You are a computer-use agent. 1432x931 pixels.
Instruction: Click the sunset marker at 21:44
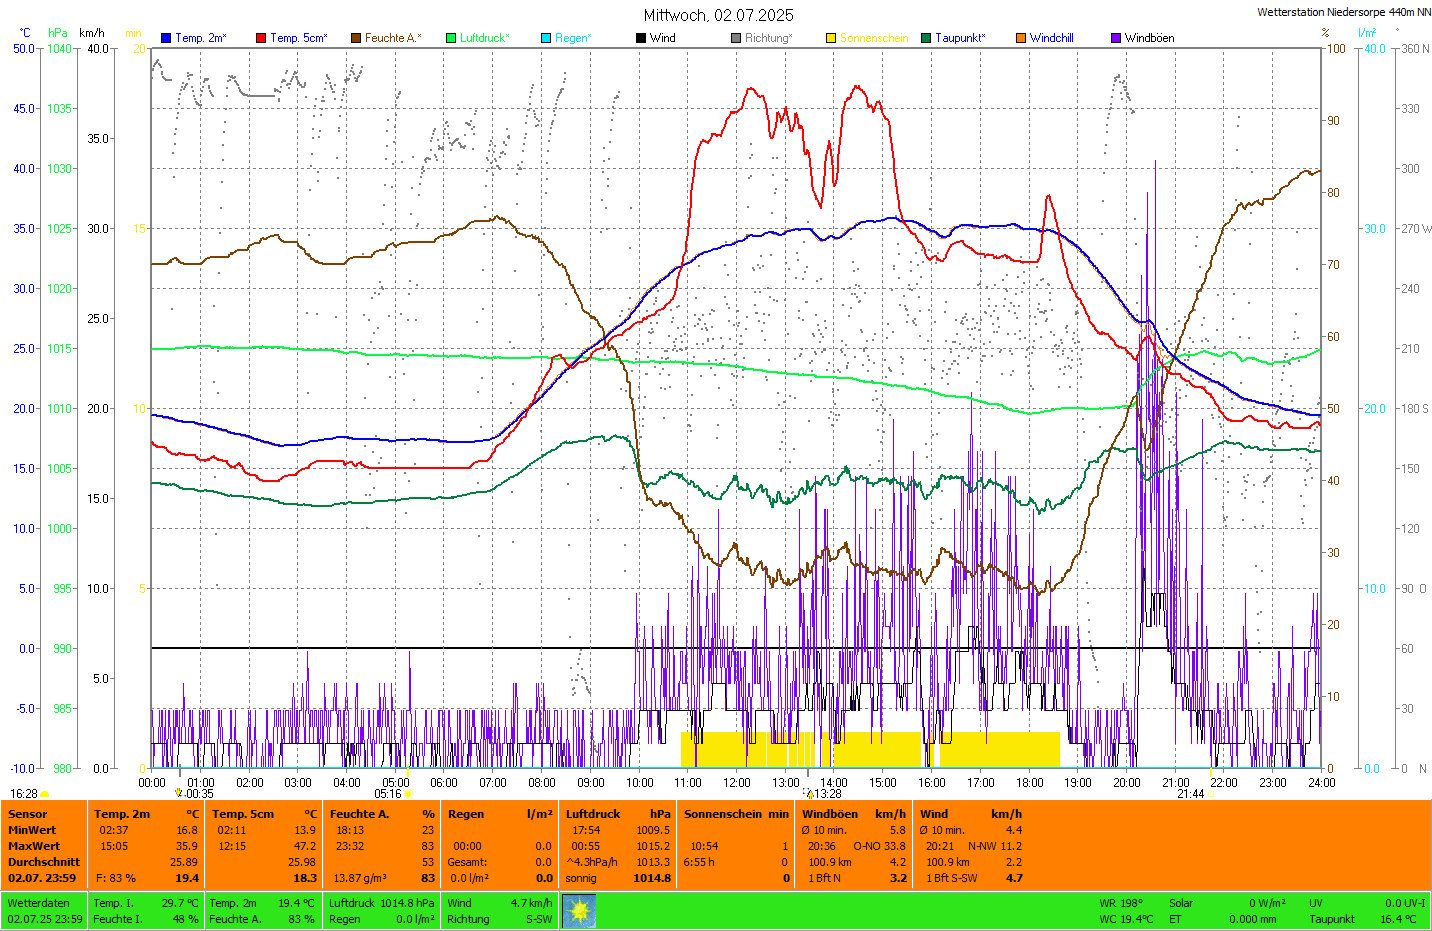1210,794
